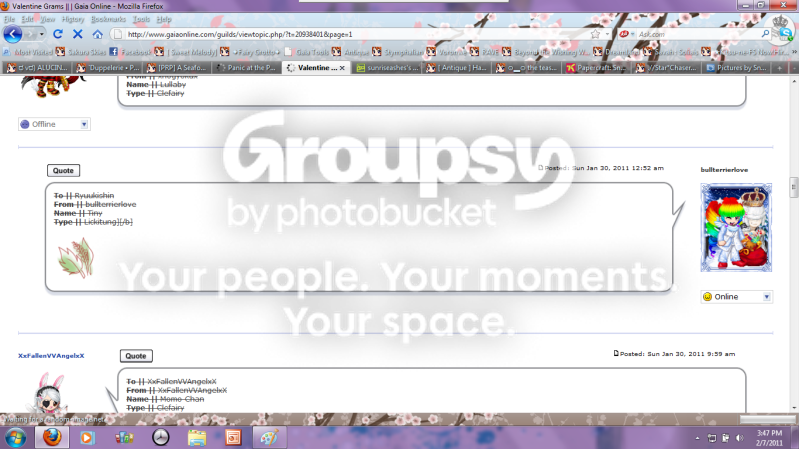This screenshot has width=799, height=449.
Task: Go to home page via house icon
Action: (97, 34)
